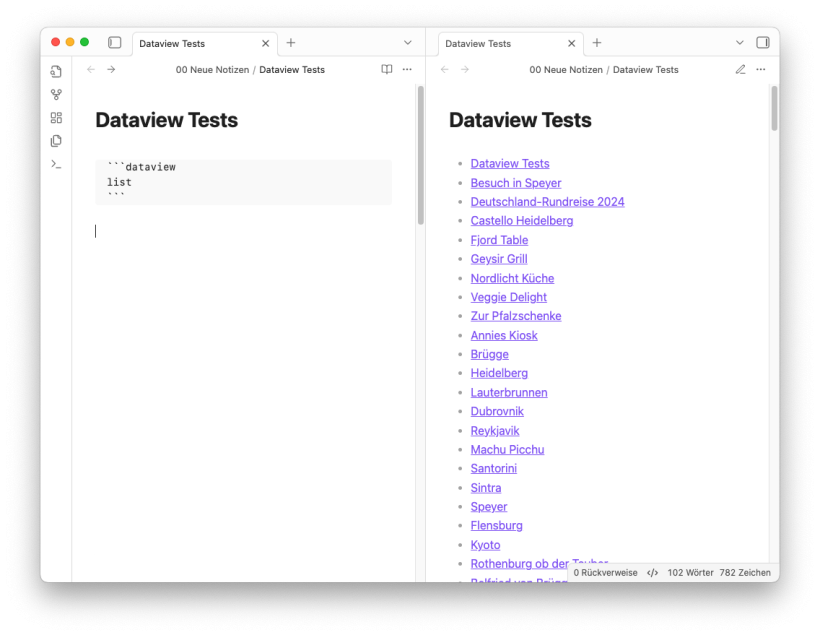Viewport: 820px width, 635px height.
Task: Open Deutschland-Rundreise 2024 note
Action: pyautogui.click(x=548, y=202)
